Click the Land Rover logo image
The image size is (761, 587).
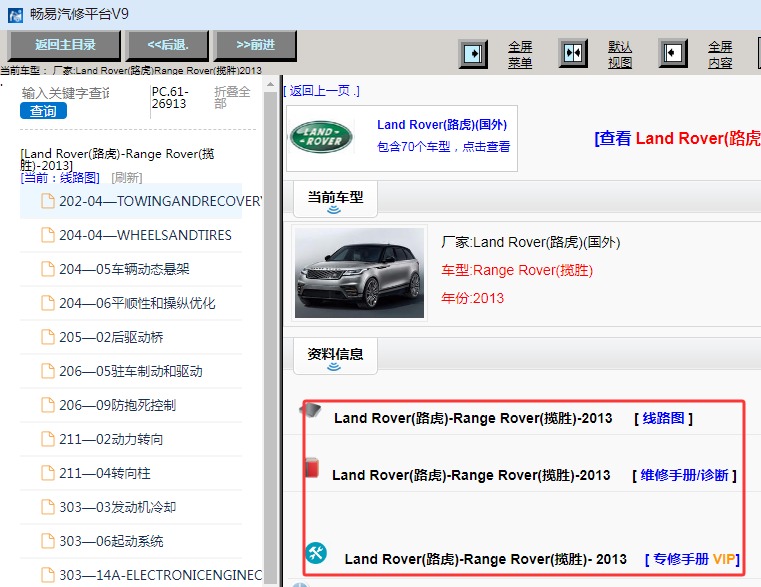coord(321,136)
